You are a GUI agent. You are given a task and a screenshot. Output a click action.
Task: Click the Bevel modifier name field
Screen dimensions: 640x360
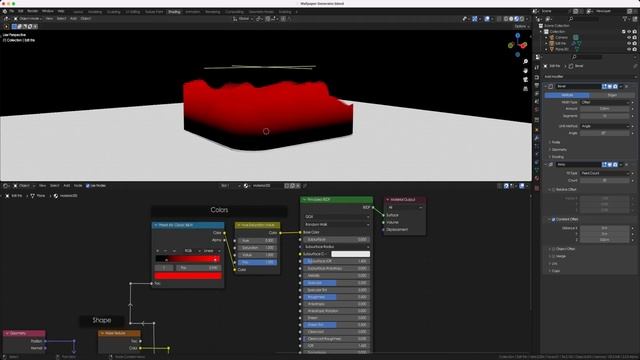(x=578, y=87)
